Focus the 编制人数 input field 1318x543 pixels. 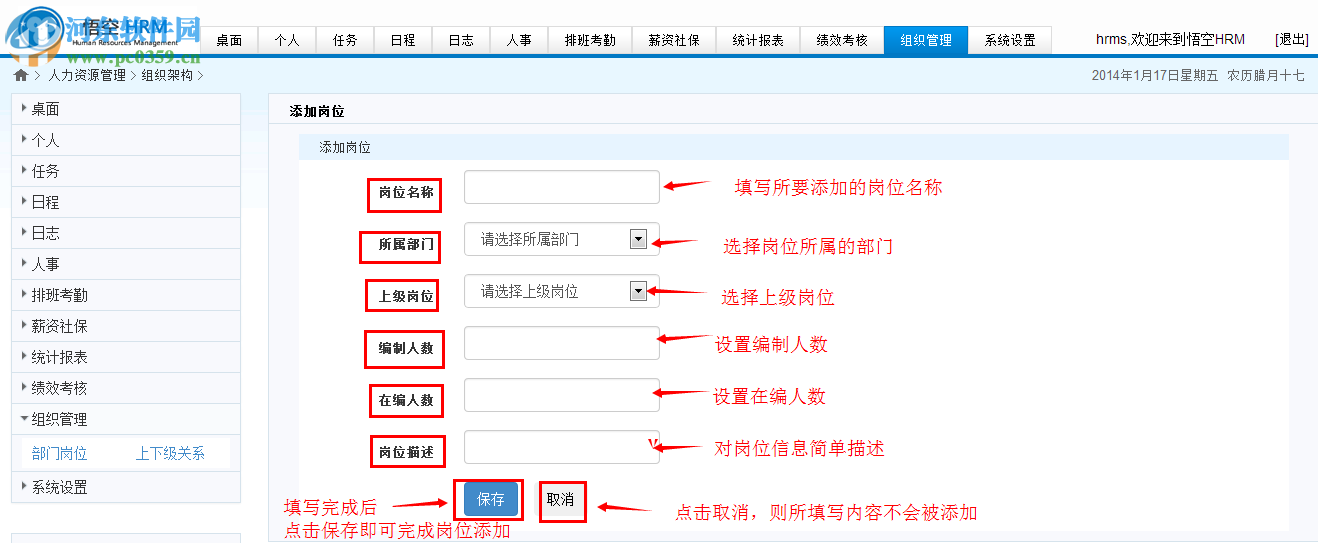pyautogui.click(x=562, y=343)
